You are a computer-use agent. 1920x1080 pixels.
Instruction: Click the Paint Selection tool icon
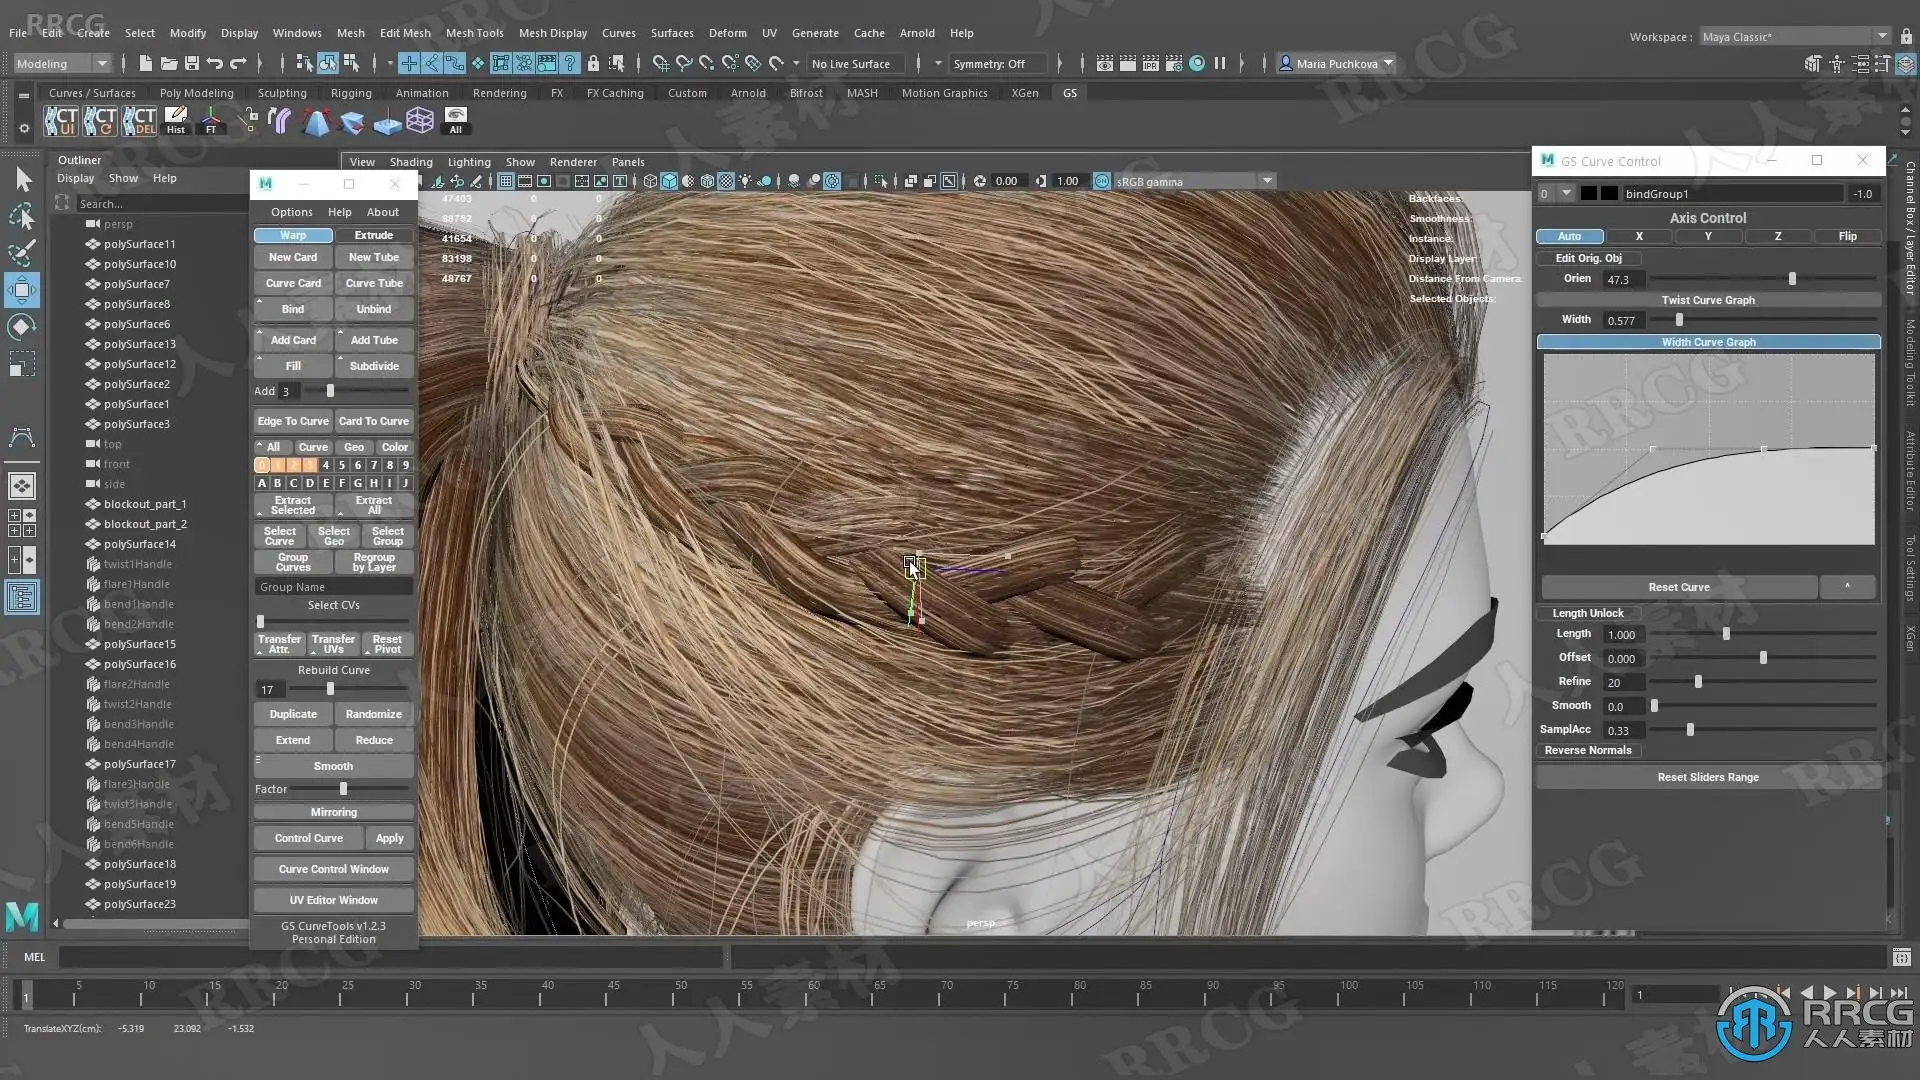click(x=21, y=253)
